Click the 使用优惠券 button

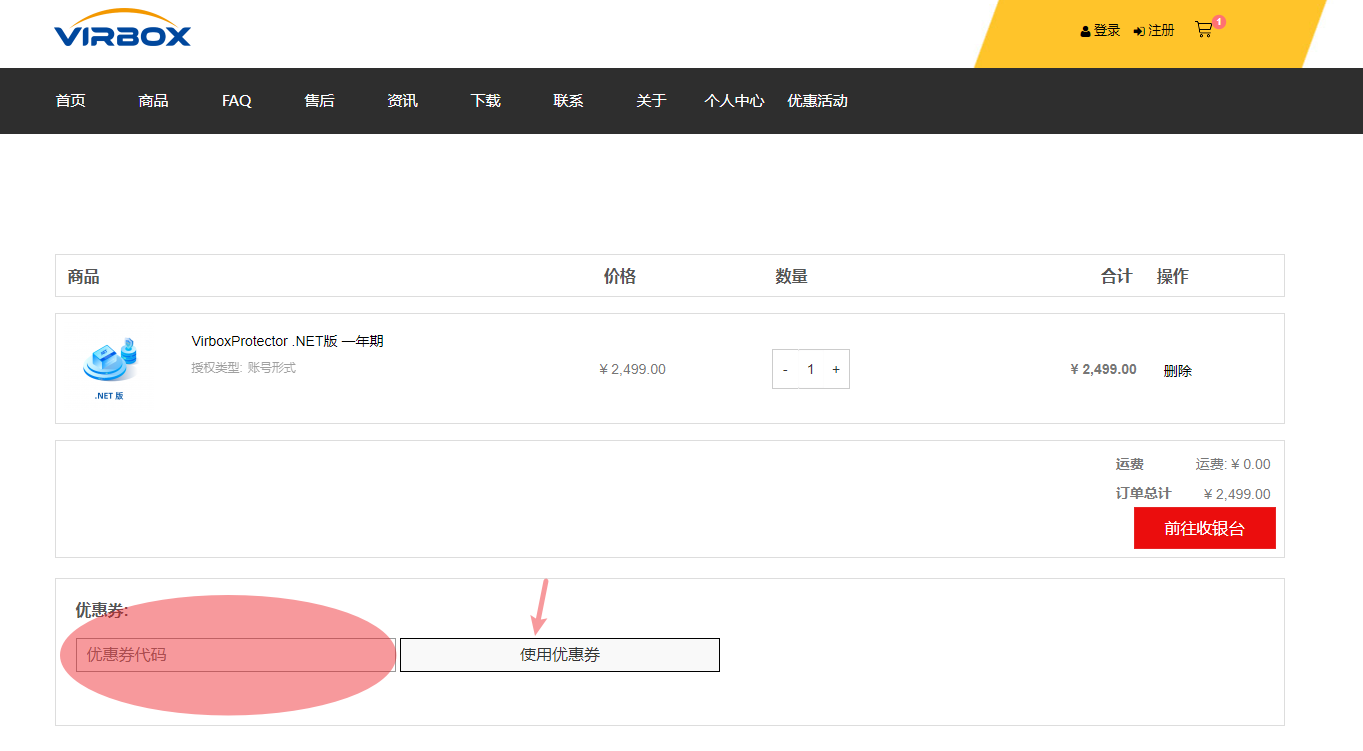(x=560, y=655)
